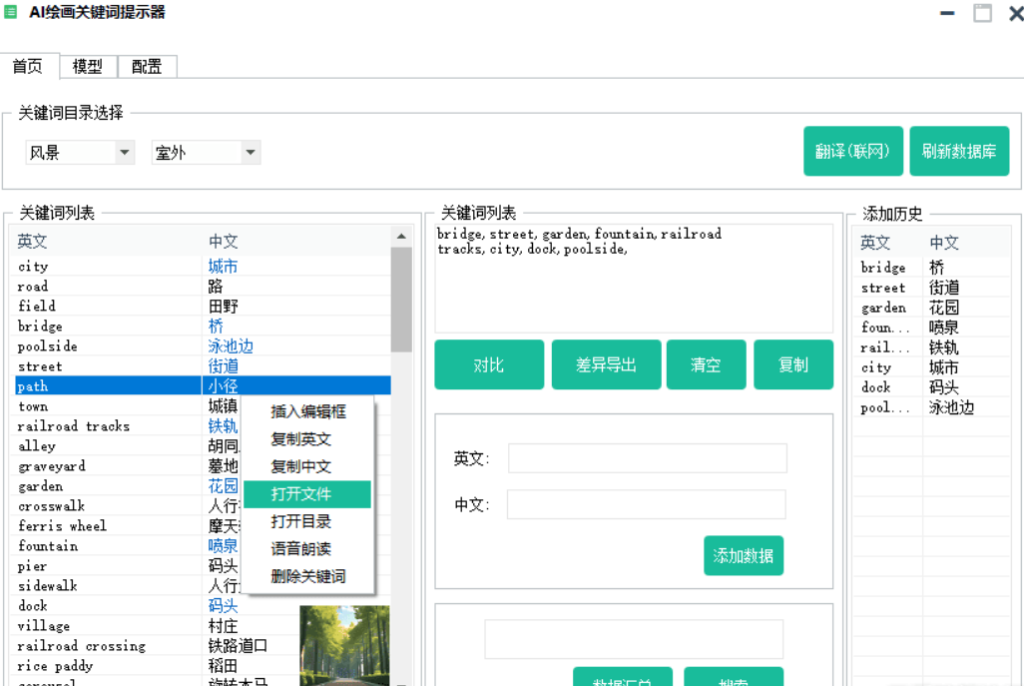Click the forest path preview thumbnail
Screen dimensions: 1024x686
coord(344,644)
